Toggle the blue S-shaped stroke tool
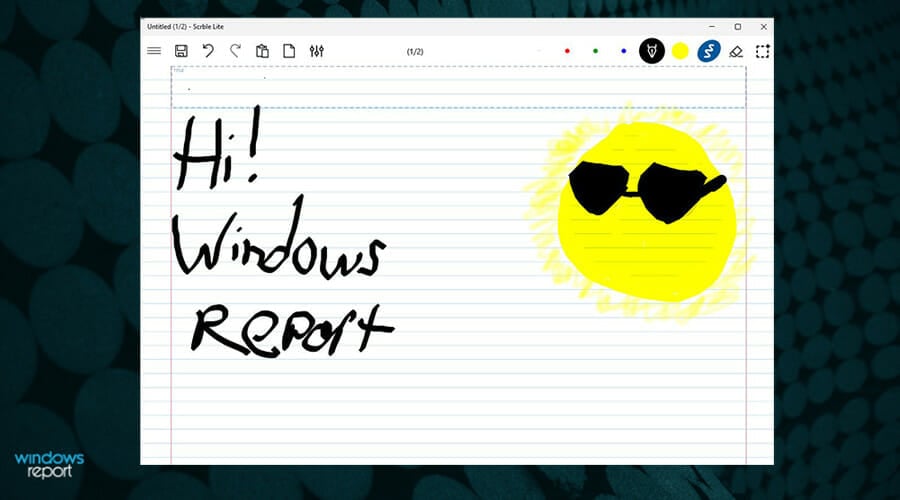Image resolution: width=900 pixels, height=500 pixels. 709,51
